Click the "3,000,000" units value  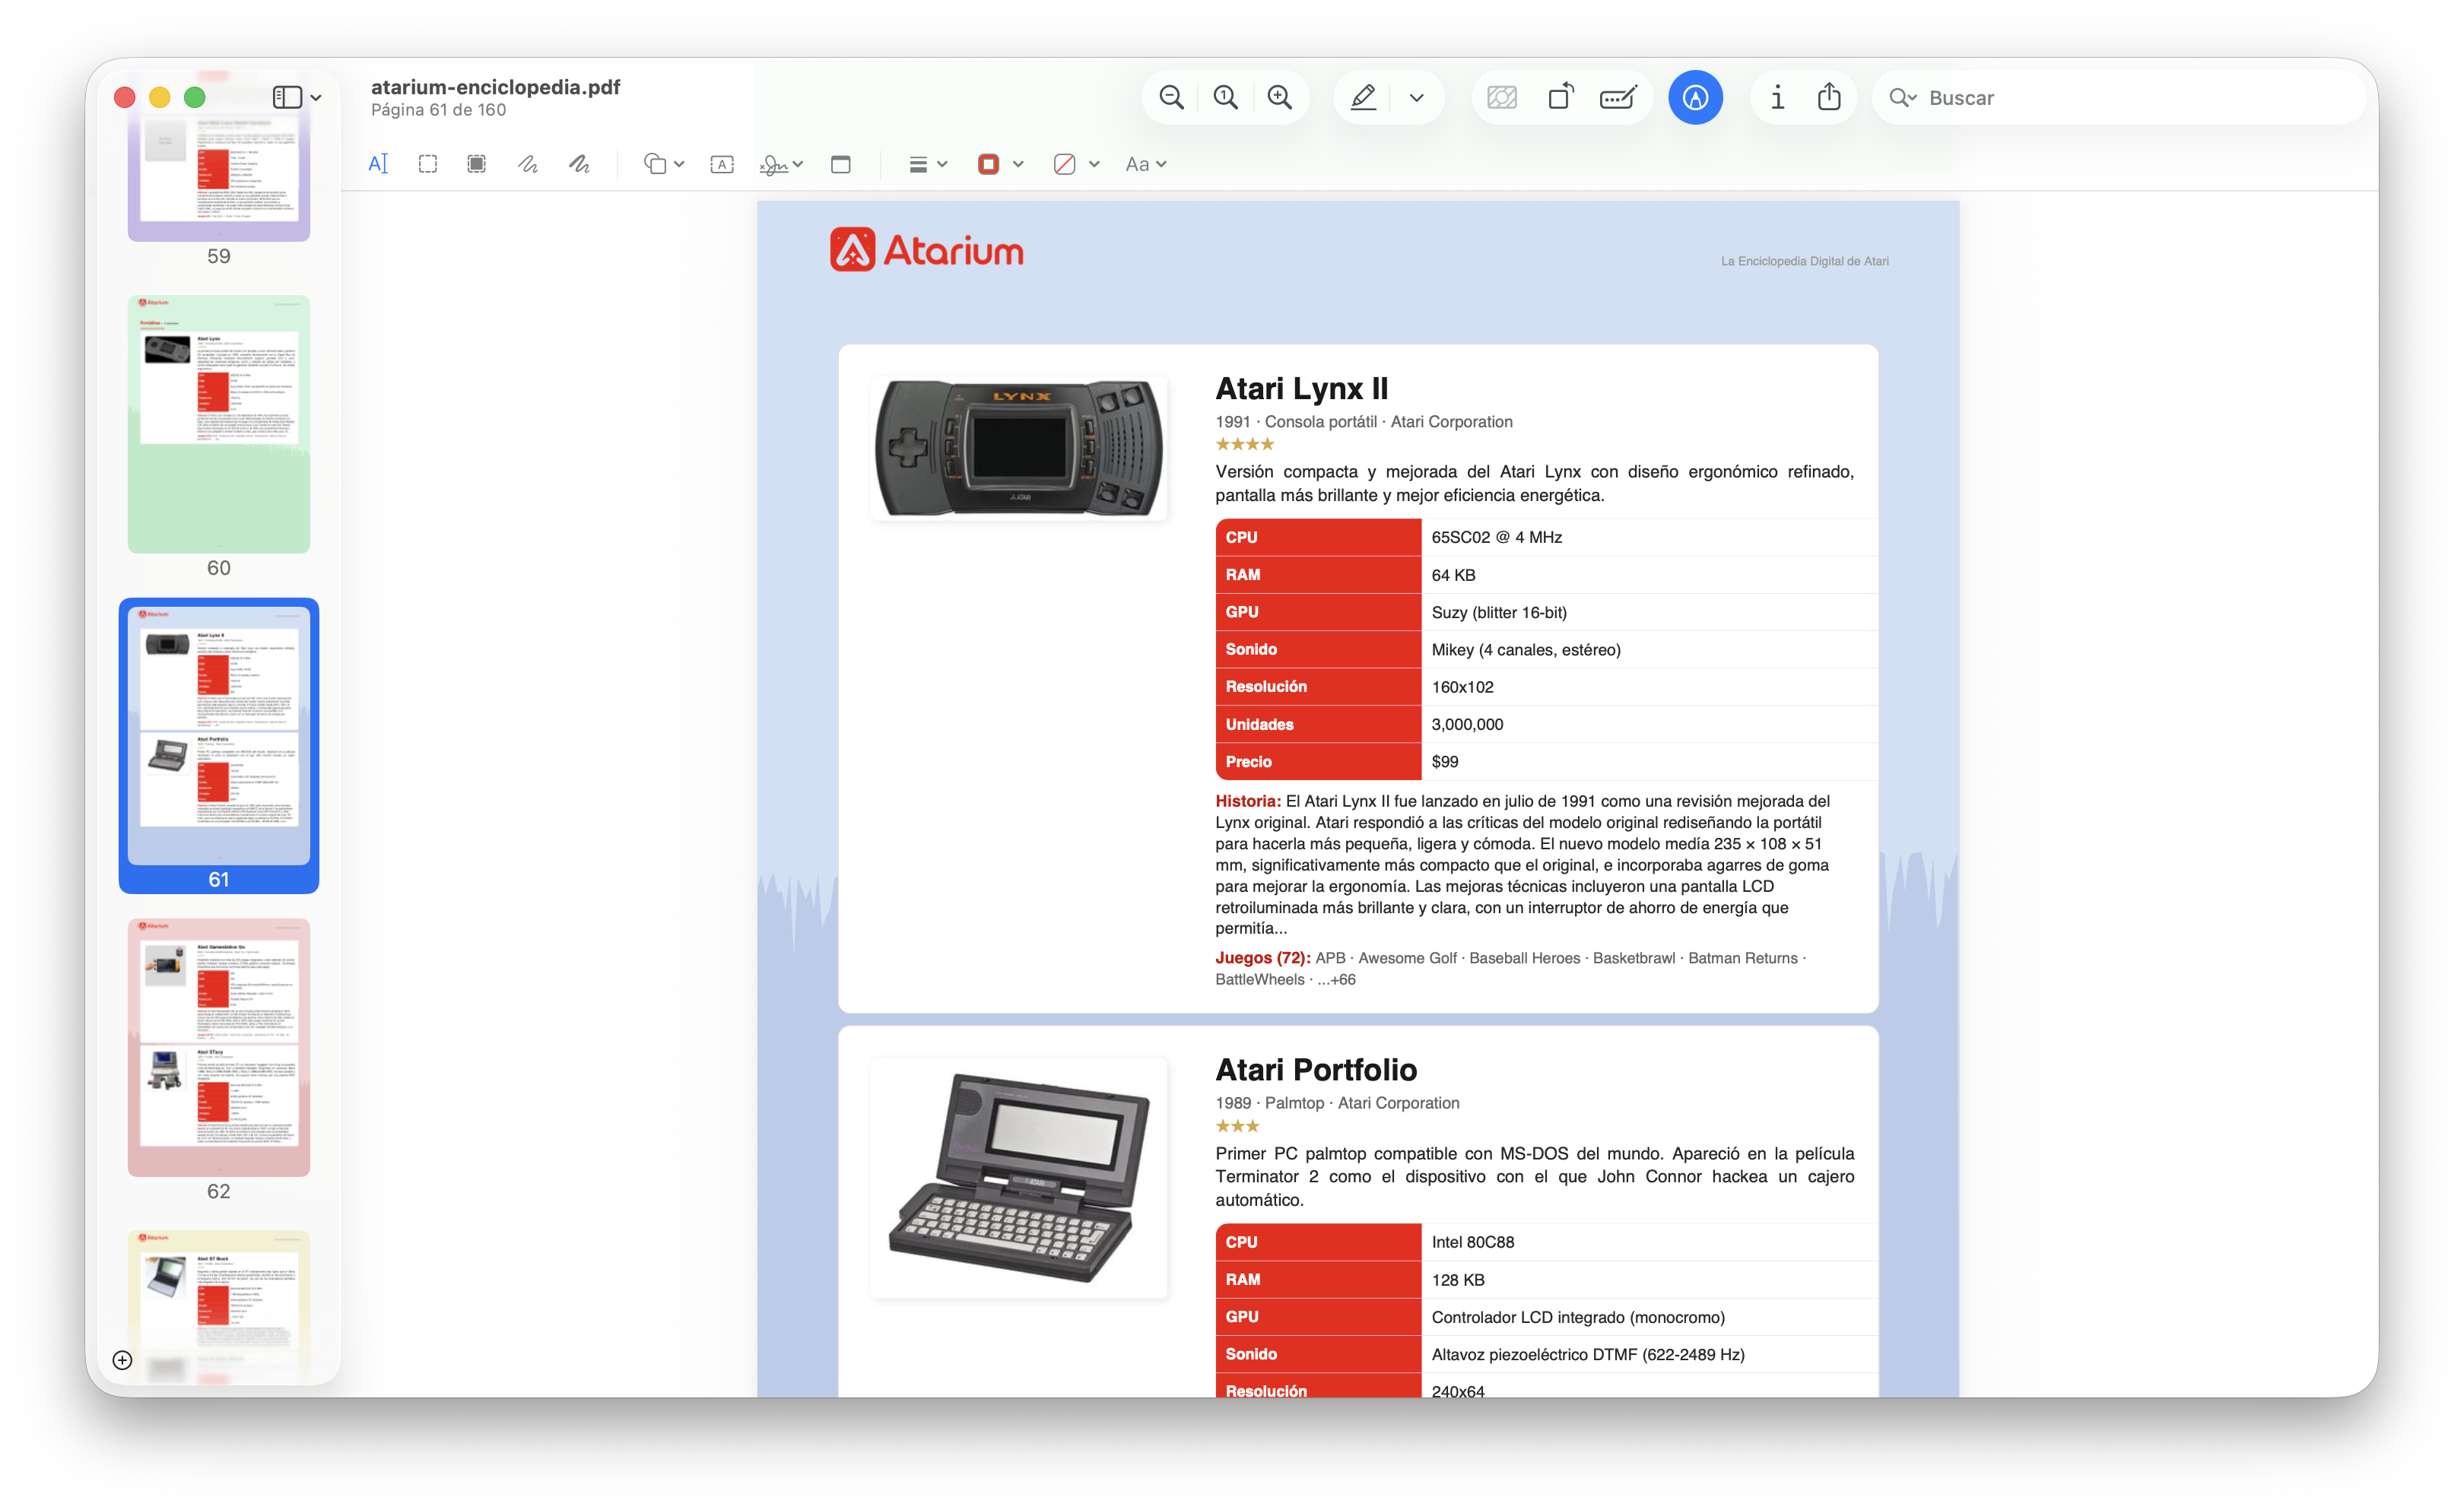point(1467,724)
